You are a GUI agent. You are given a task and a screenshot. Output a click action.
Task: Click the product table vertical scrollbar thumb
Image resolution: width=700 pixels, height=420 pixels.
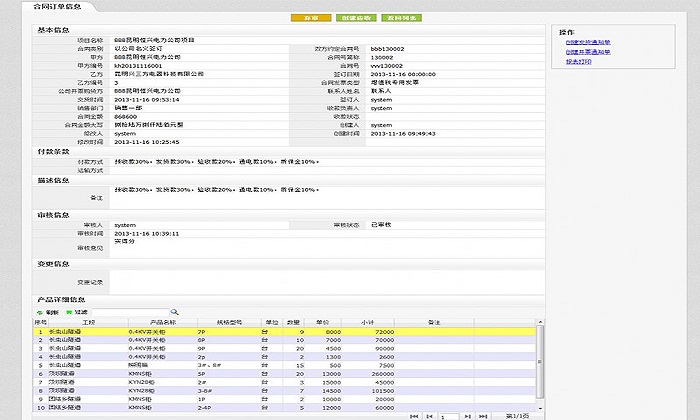(540, 362)
